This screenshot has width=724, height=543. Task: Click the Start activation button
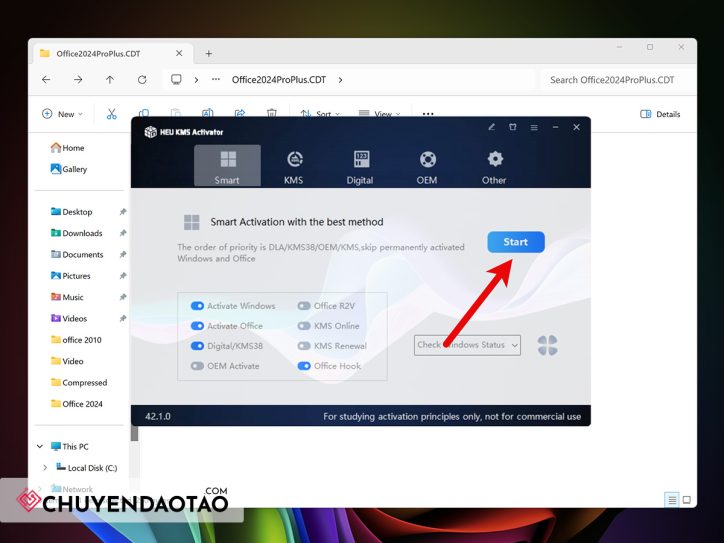click(516, 242)
